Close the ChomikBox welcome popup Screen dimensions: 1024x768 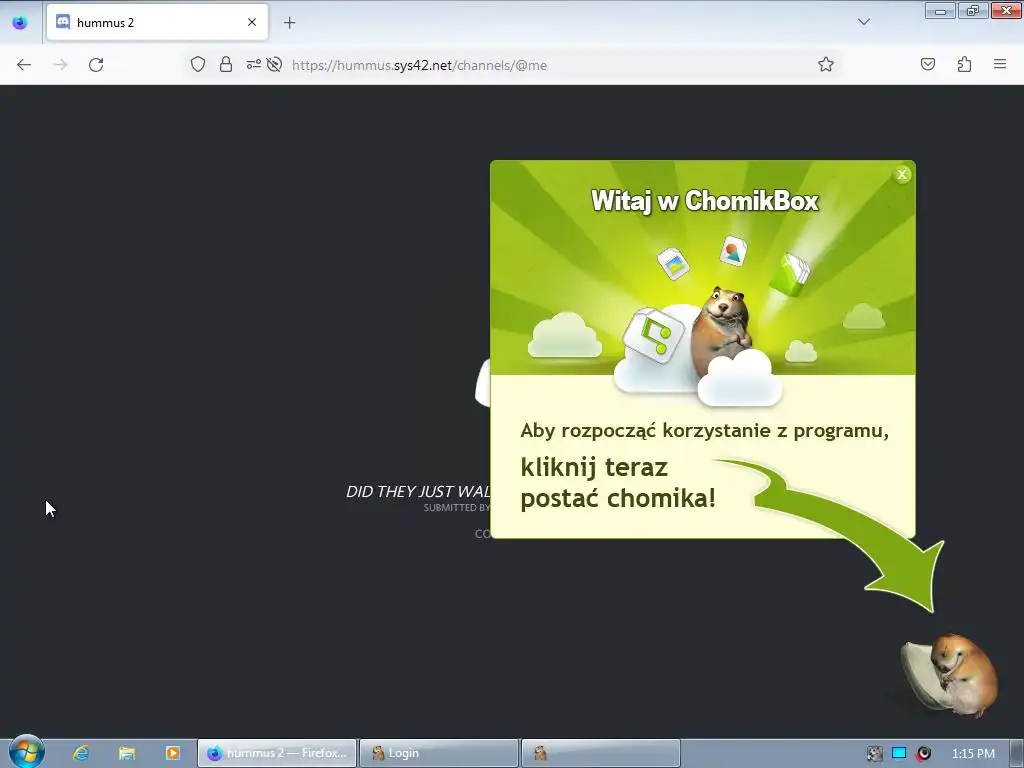point(902,174)
